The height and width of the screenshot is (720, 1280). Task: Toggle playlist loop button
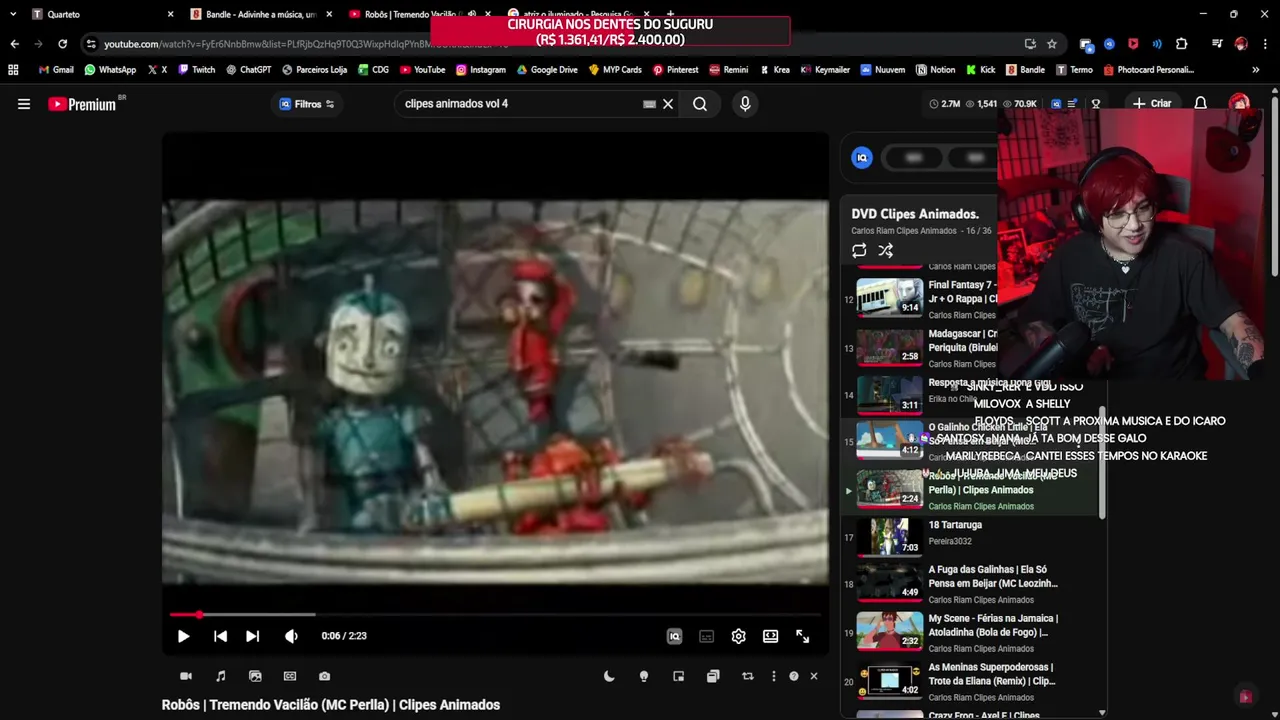859,251
